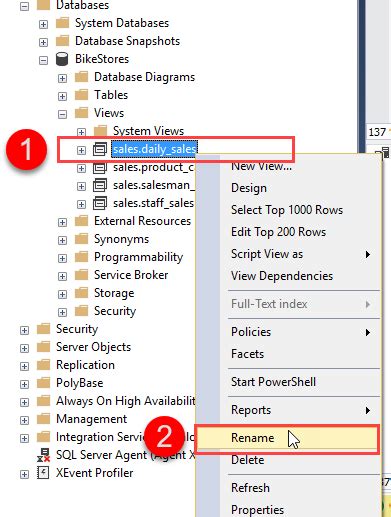Click the SQL Server Agent icon
This screenshot has width=391, height=517.
[x=43, y=455]
